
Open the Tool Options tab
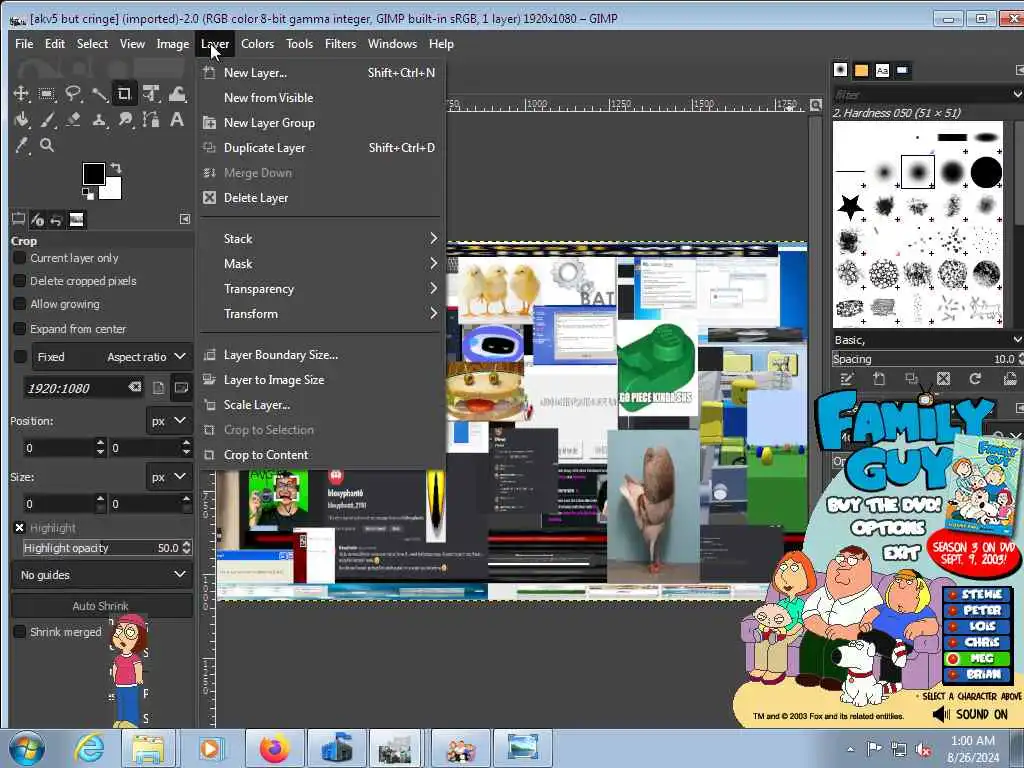pyautogui.click(x=18, y=219)
